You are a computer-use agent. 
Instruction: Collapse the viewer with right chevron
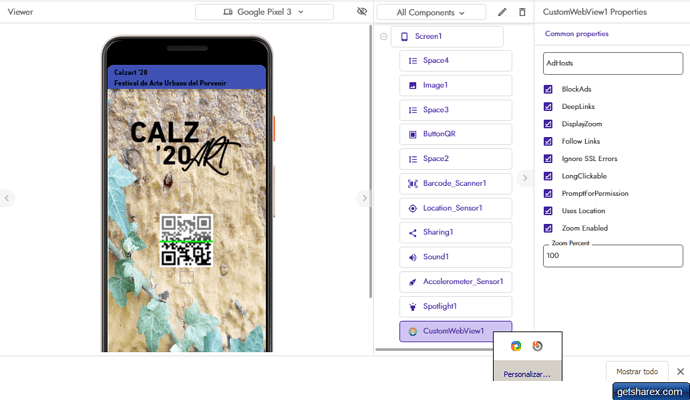click(364, 198)
